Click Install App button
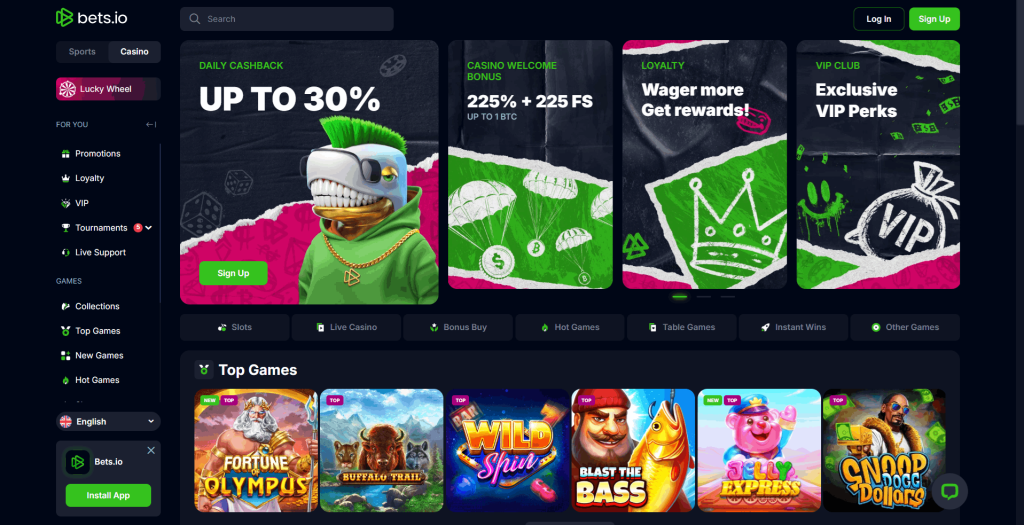 pyautogui.click(x=108, y=496)
